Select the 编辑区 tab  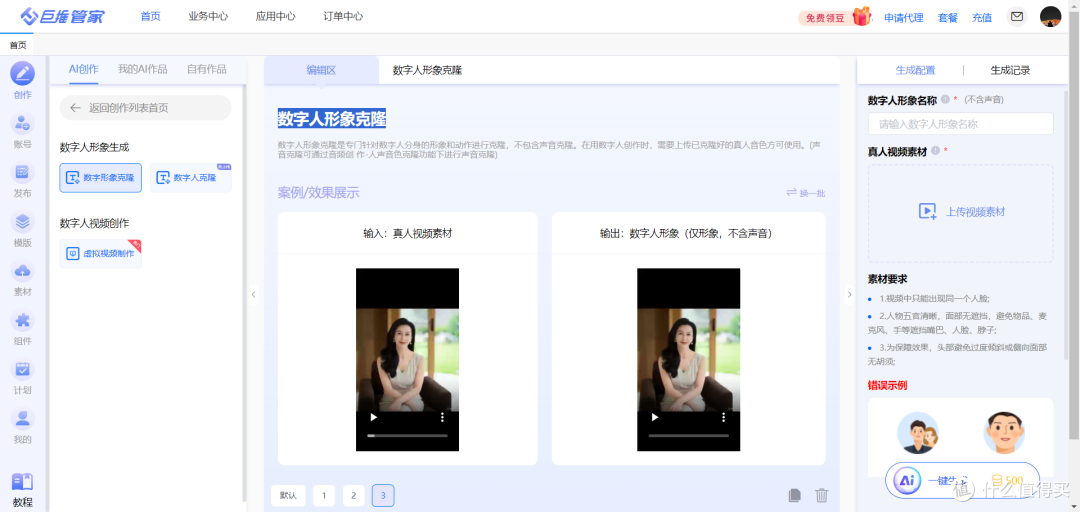[x=321, y=70]
